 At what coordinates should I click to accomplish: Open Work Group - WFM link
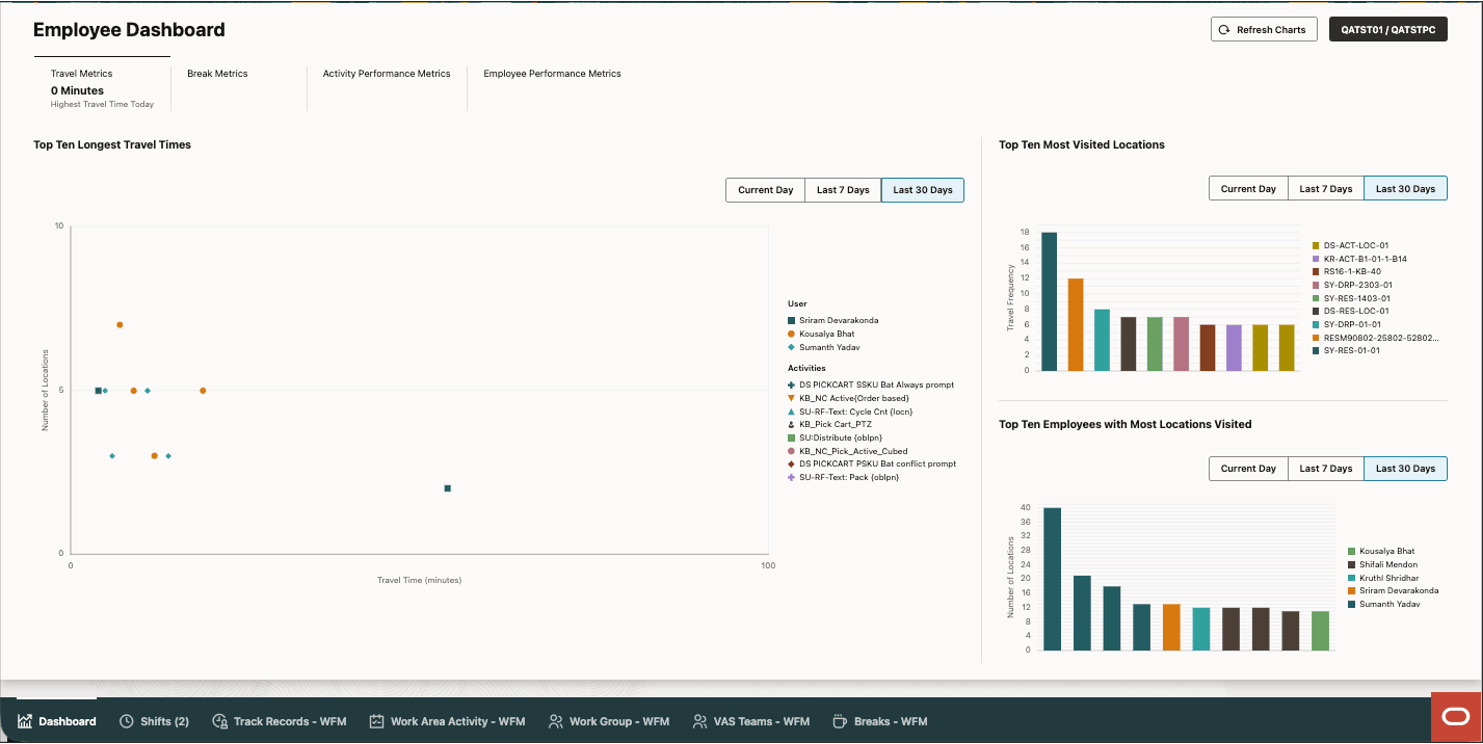coord(609,721)
